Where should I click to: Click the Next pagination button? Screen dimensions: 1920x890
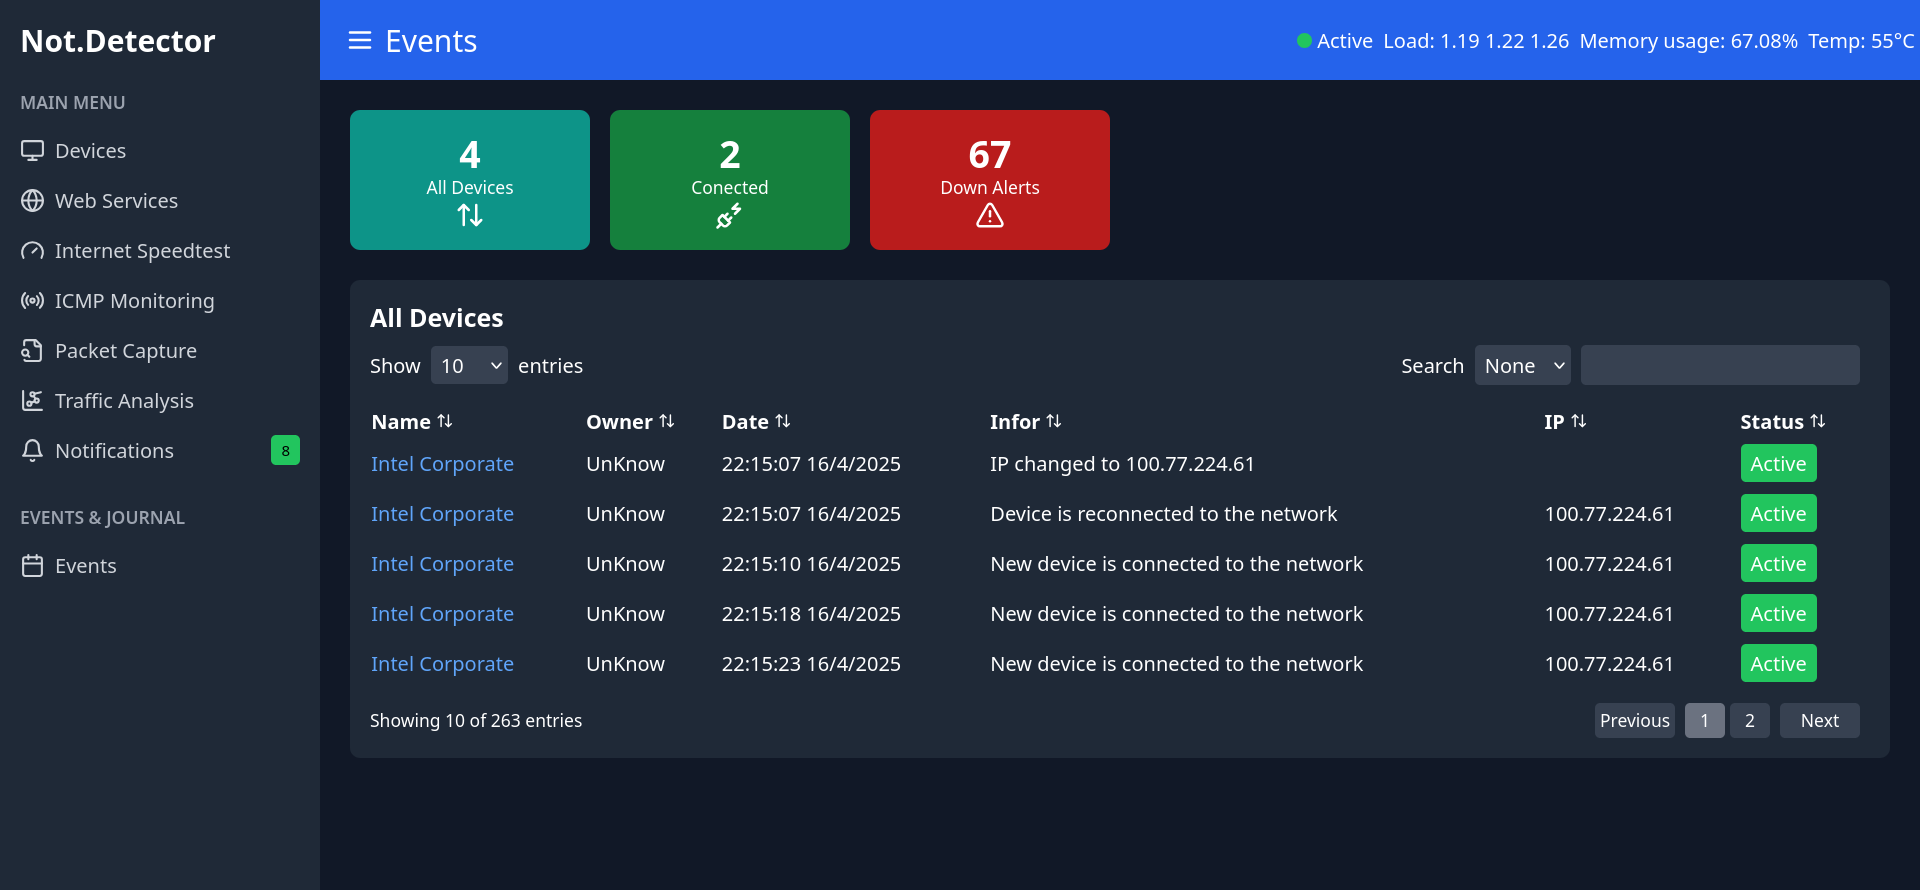(1819, 720)
